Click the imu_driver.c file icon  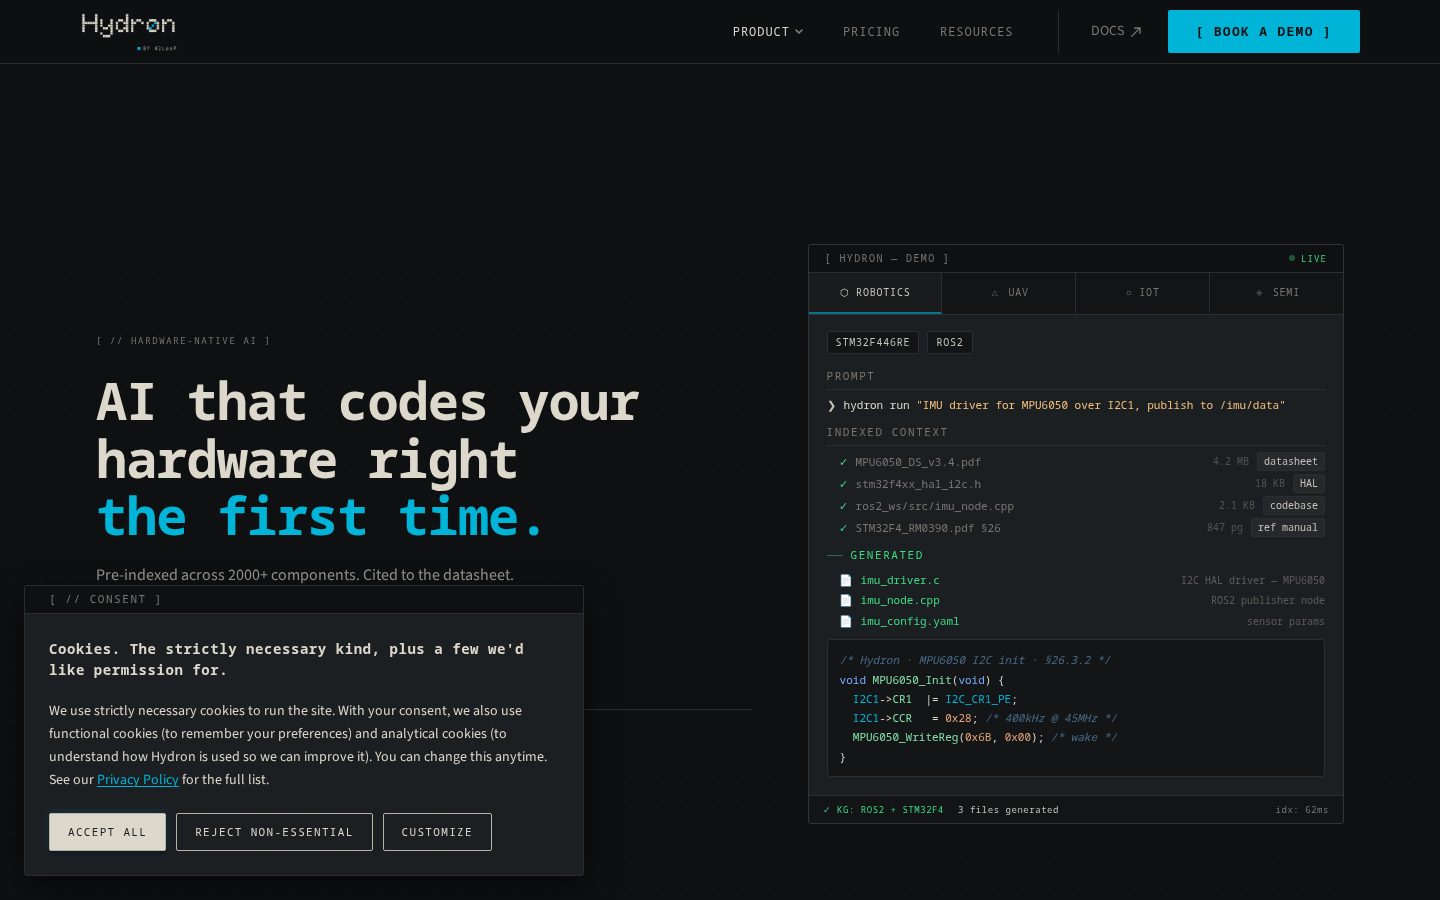845,580
